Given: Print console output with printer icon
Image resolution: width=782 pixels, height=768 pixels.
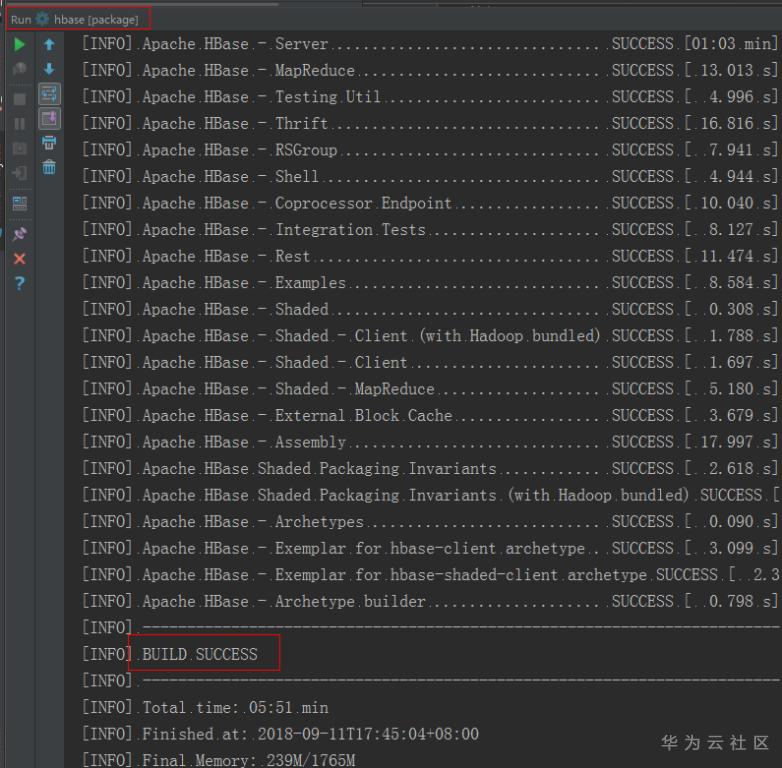Looking at the screenshot, I should [x=49, y=143].
